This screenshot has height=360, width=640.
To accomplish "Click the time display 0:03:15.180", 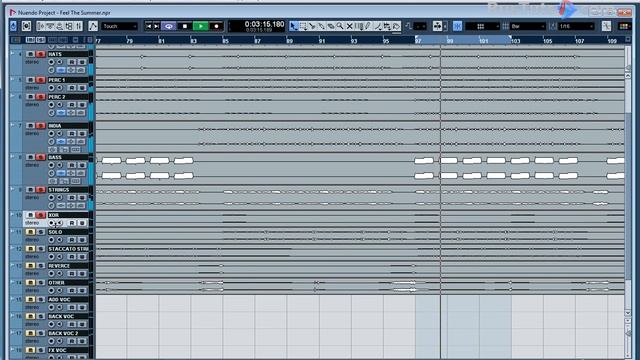I will [x=264, y=24].
